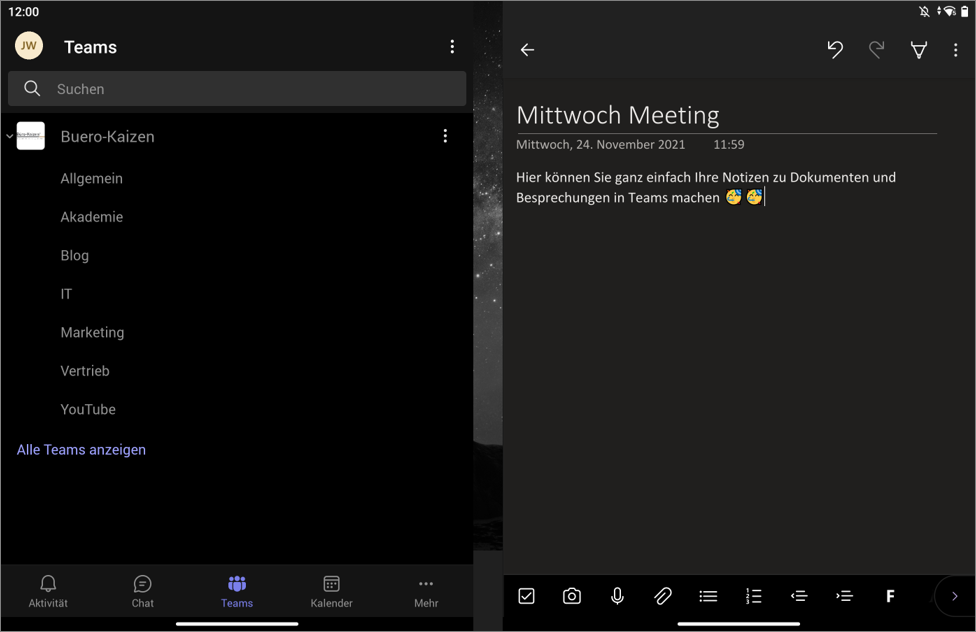Decrease the paragraph indent

[x=799, y=596]
